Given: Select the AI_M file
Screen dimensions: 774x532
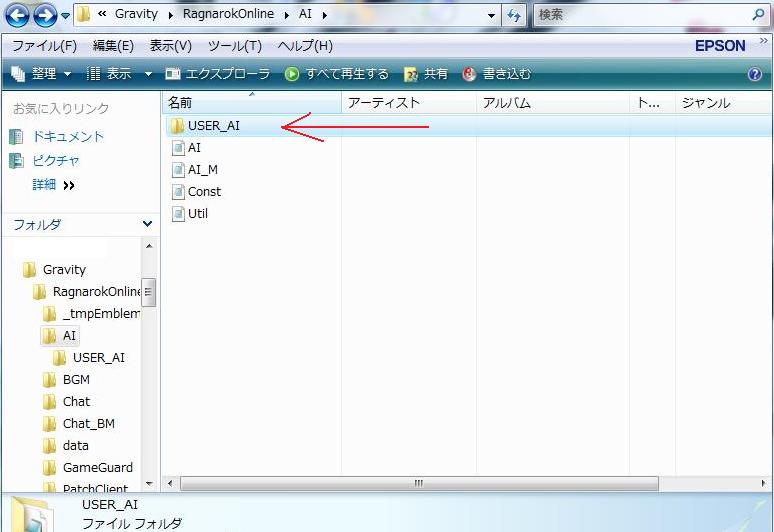Looking at the screenshot, I should tap(194, 170).
